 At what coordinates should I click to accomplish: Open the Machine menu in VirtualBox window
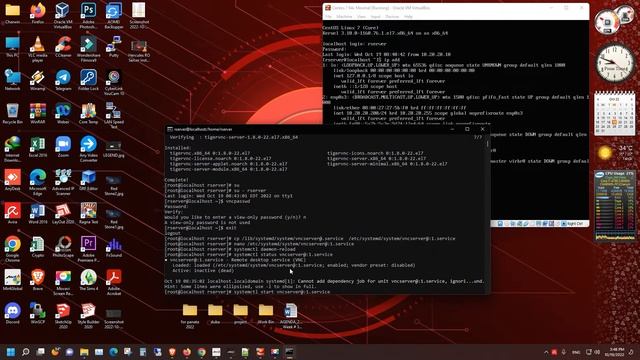(x=344, y=16)
